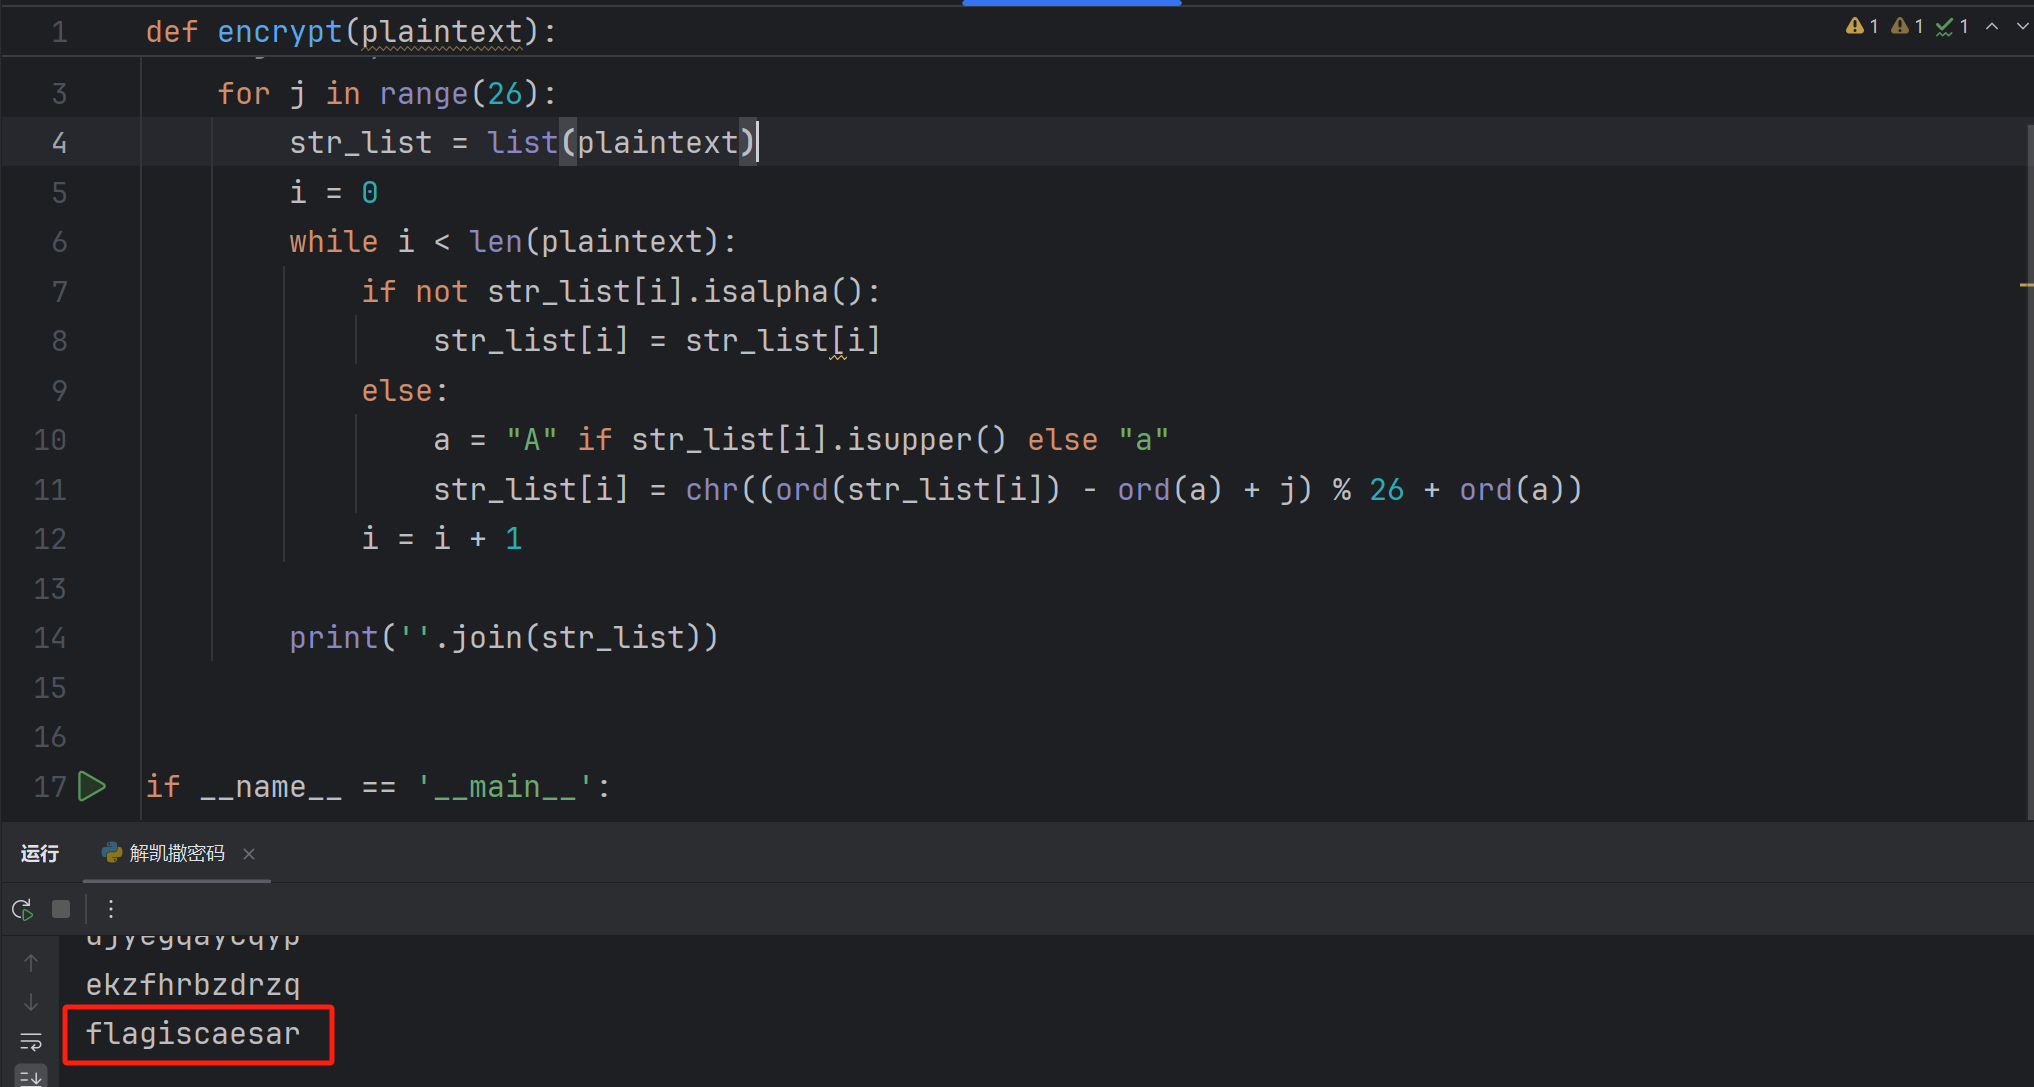Viewport: 2034px width, 1087px height.
Task: Close the 解凯撒密码 run tab
Action: tap(249, 853)
